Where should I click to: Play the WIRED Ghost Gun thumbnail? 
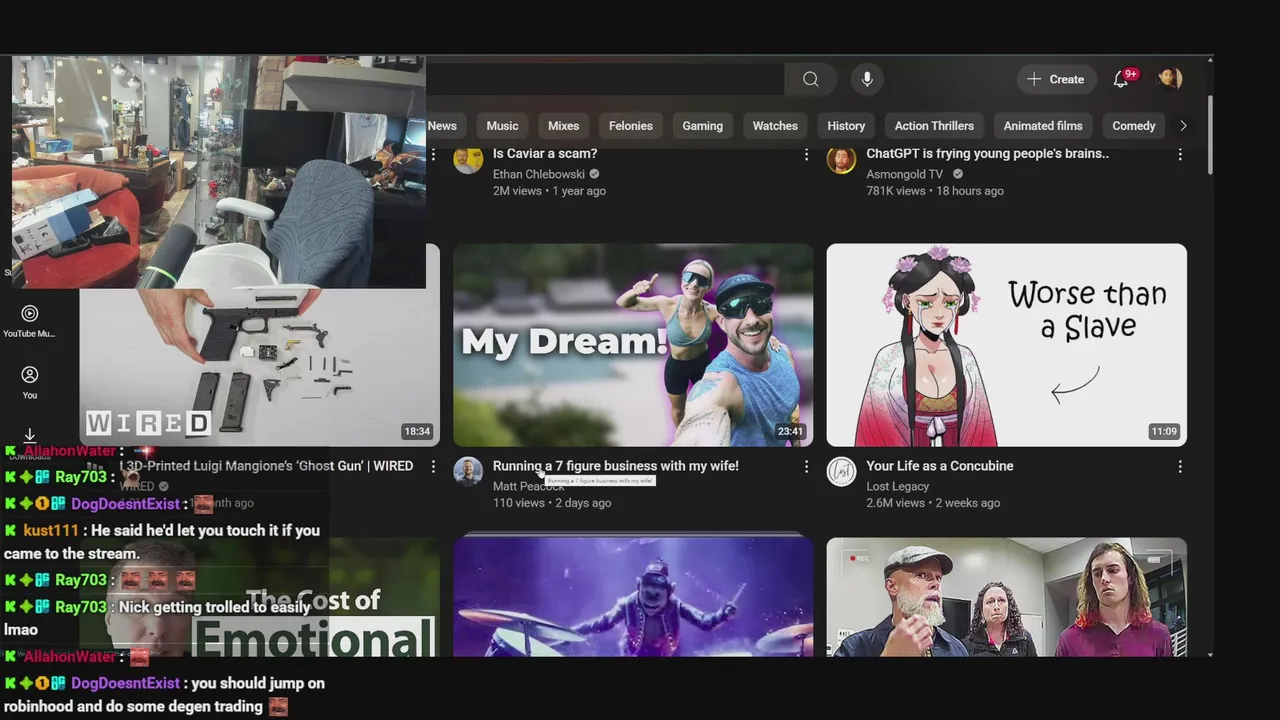[259, 366]
